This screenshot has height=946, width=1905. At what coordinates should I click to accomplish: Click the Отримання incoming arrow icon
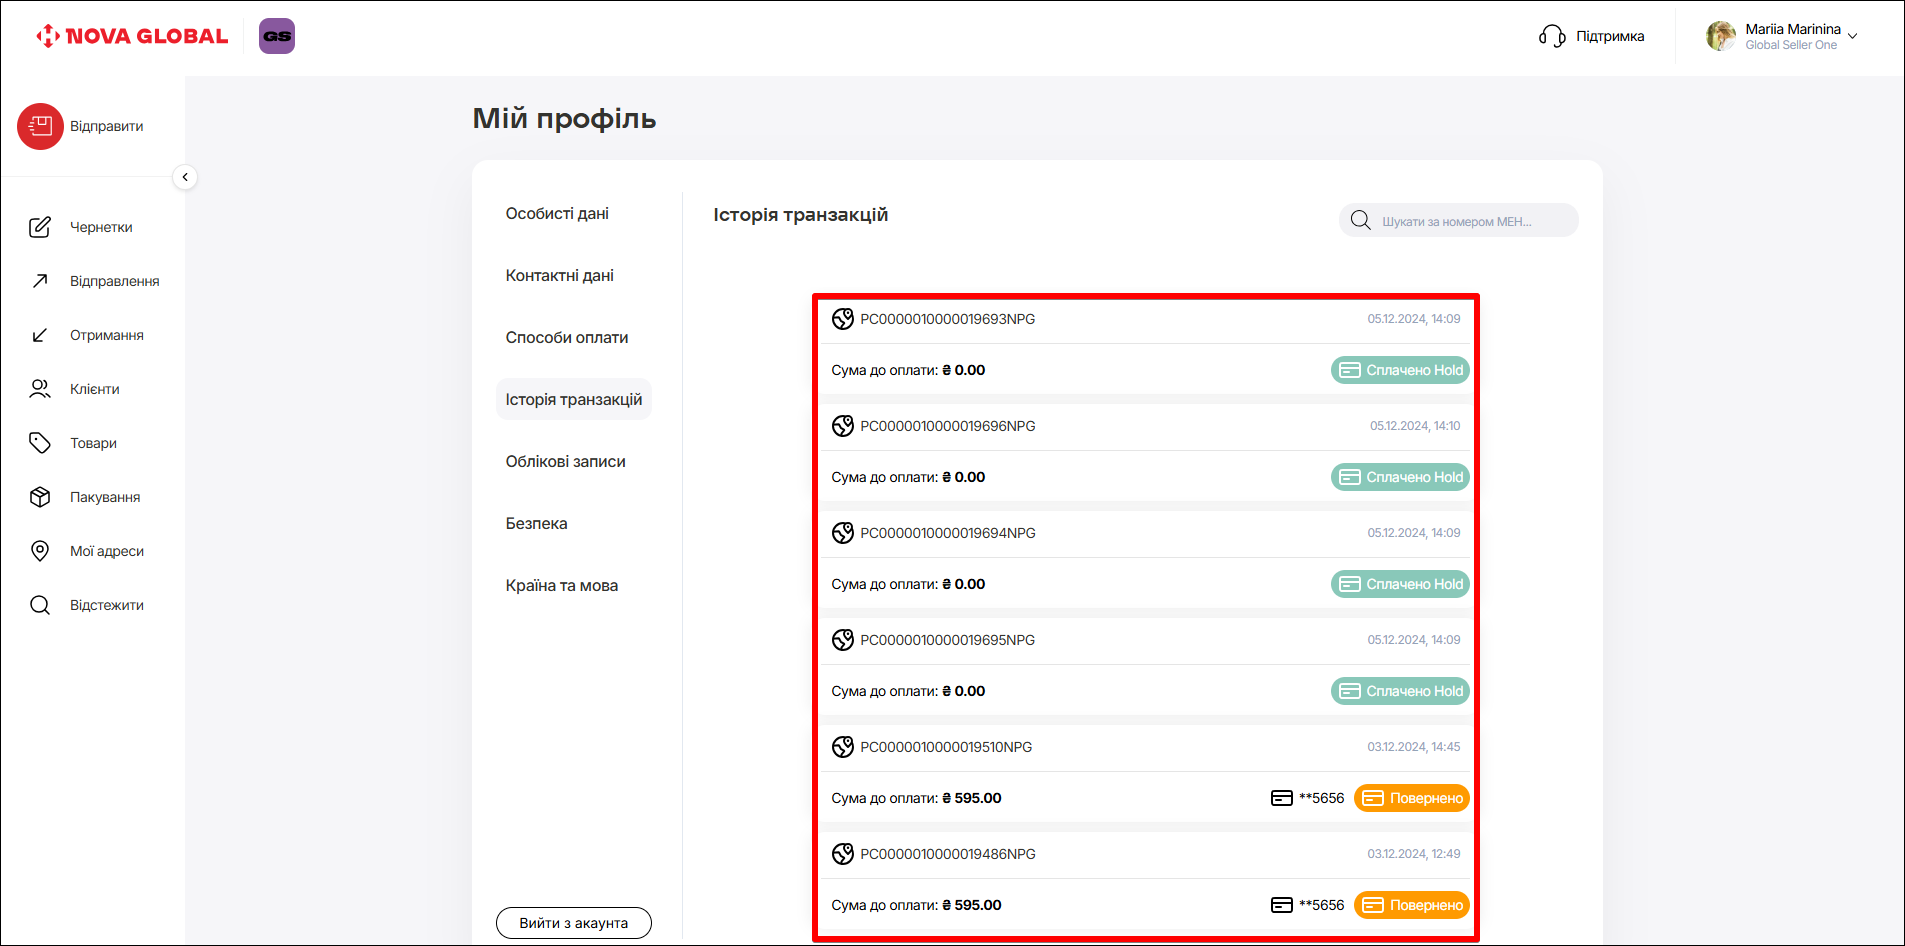(x=40, y=335)
